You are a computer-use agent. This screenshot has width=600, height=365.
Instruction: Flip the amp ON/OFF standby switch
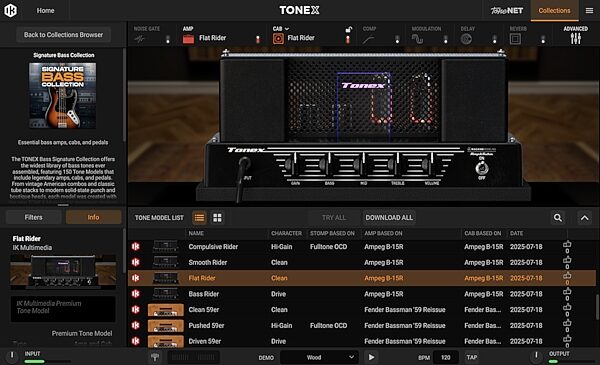click(482, 168)
